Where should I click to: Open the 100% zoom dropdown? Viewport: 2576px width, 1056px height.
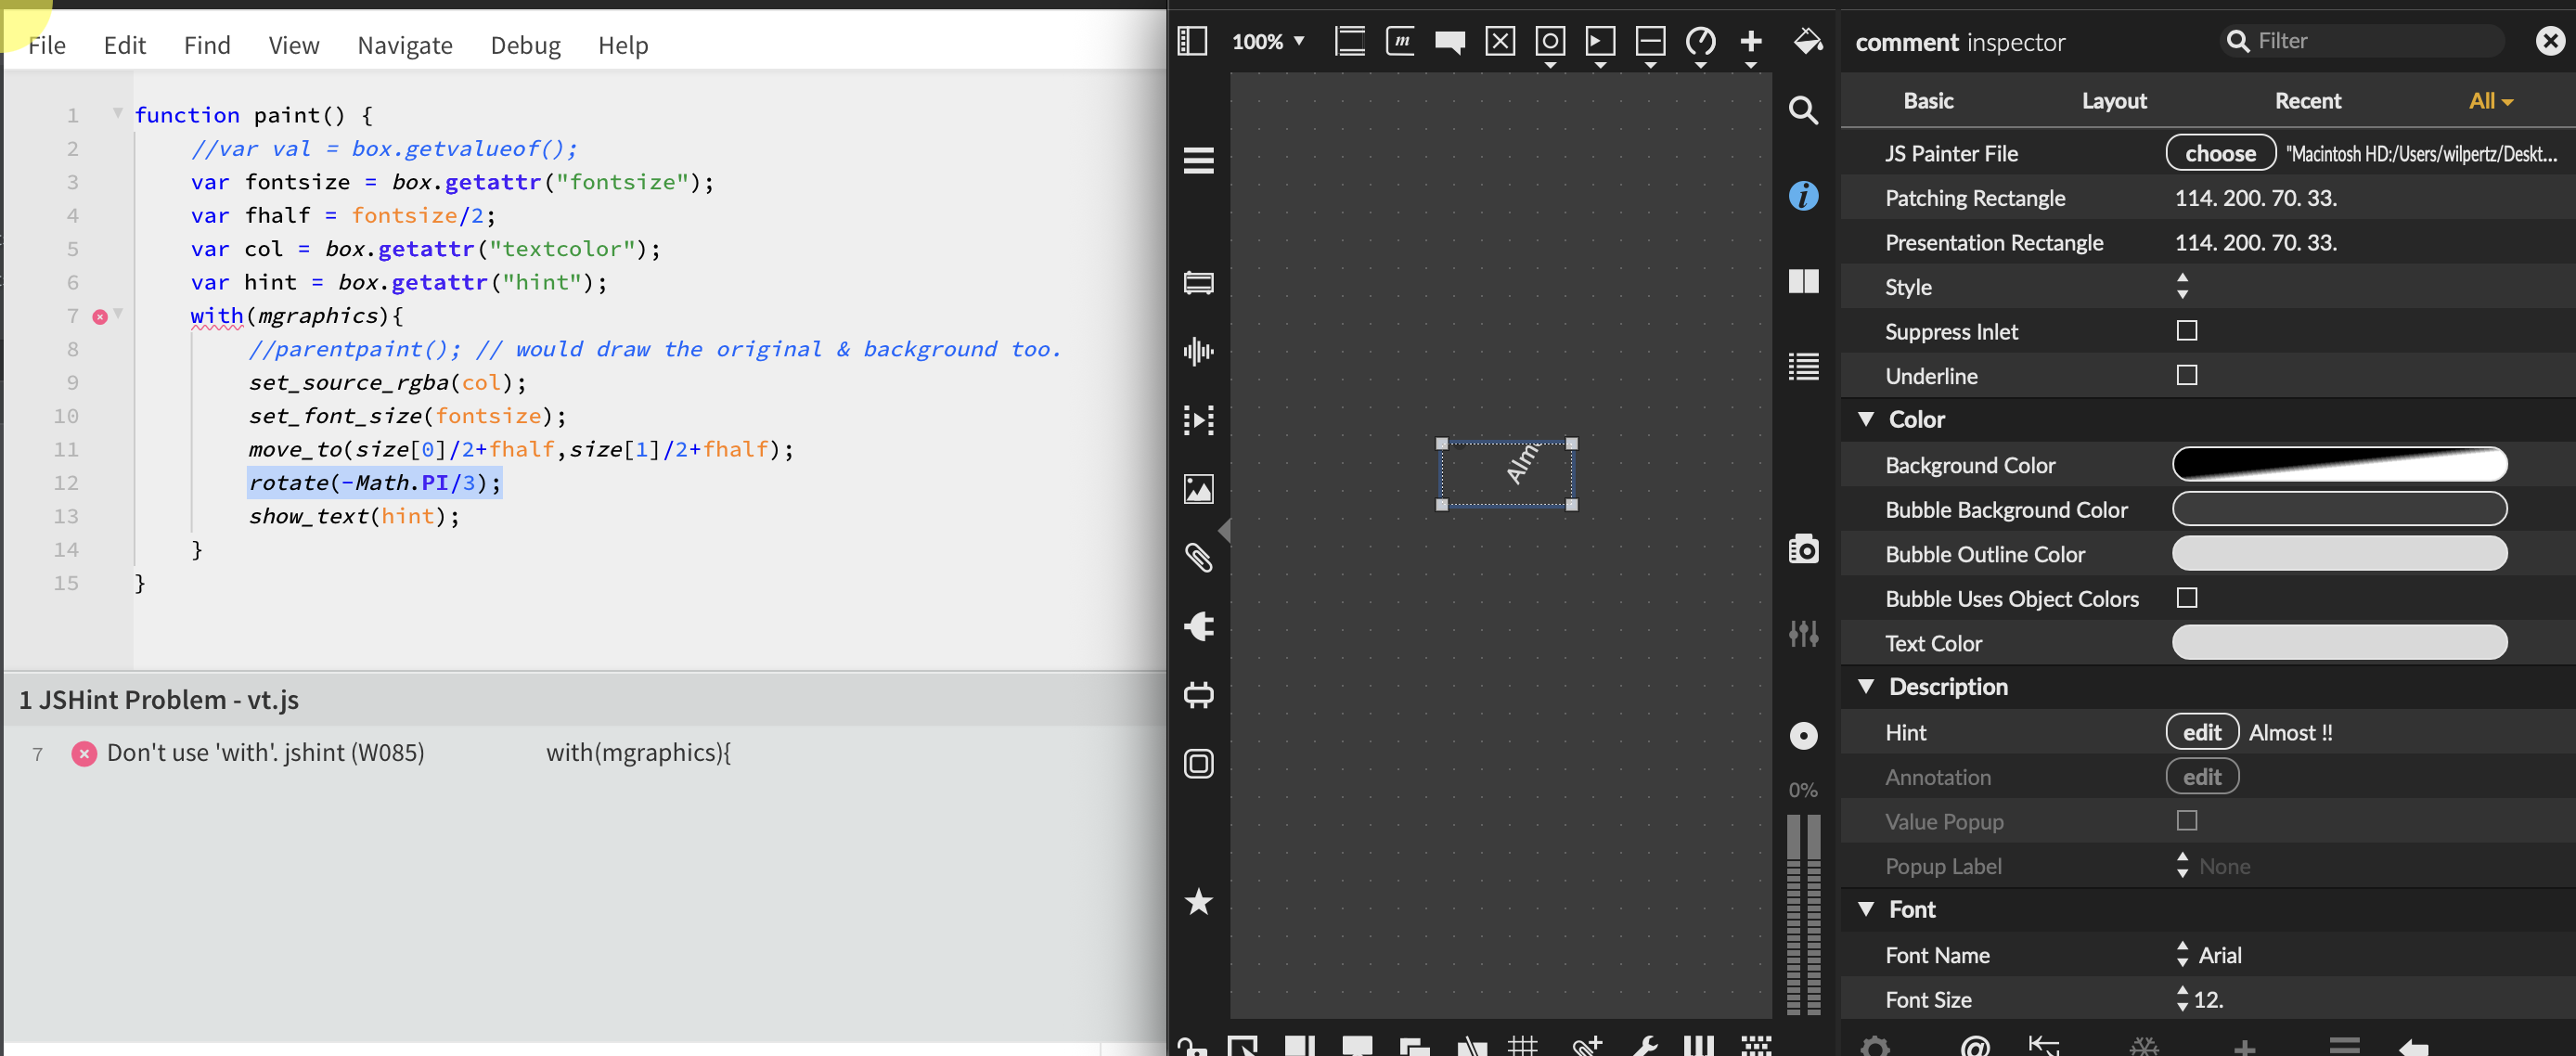[1268, 41]
